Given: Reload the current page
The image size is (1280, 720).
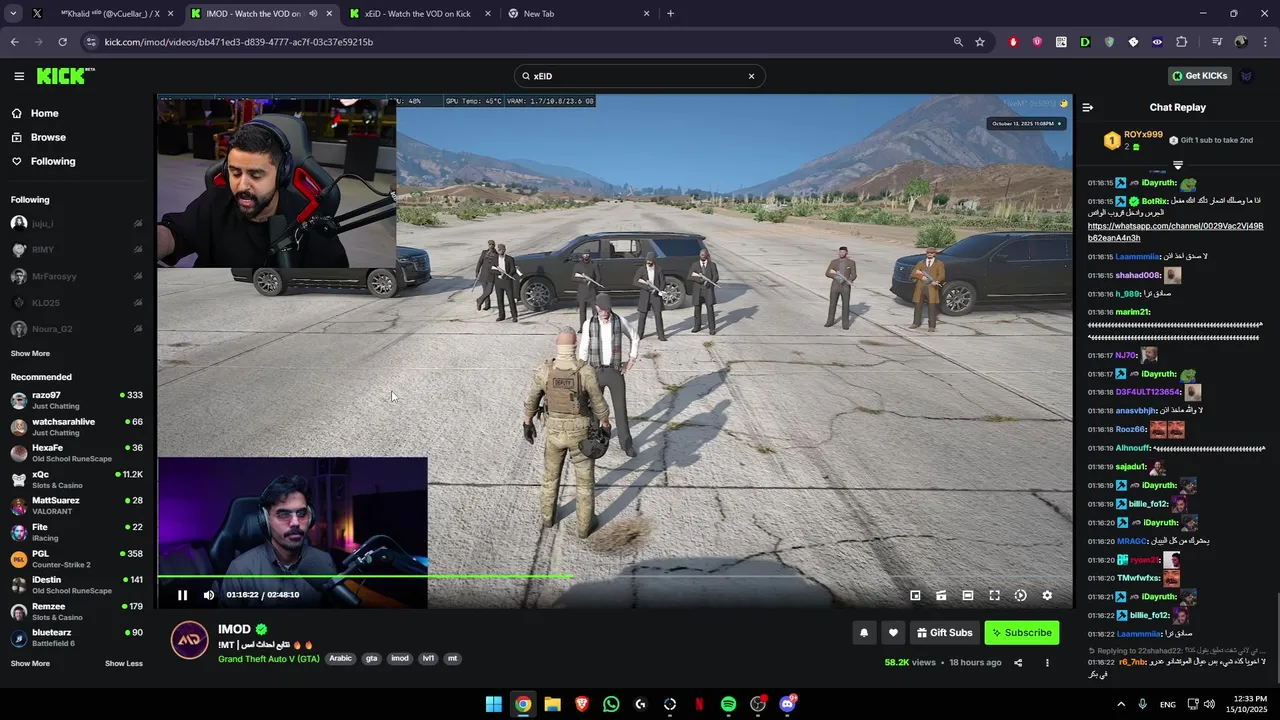Looking at the screenshot, I should [x=62, y=42].
